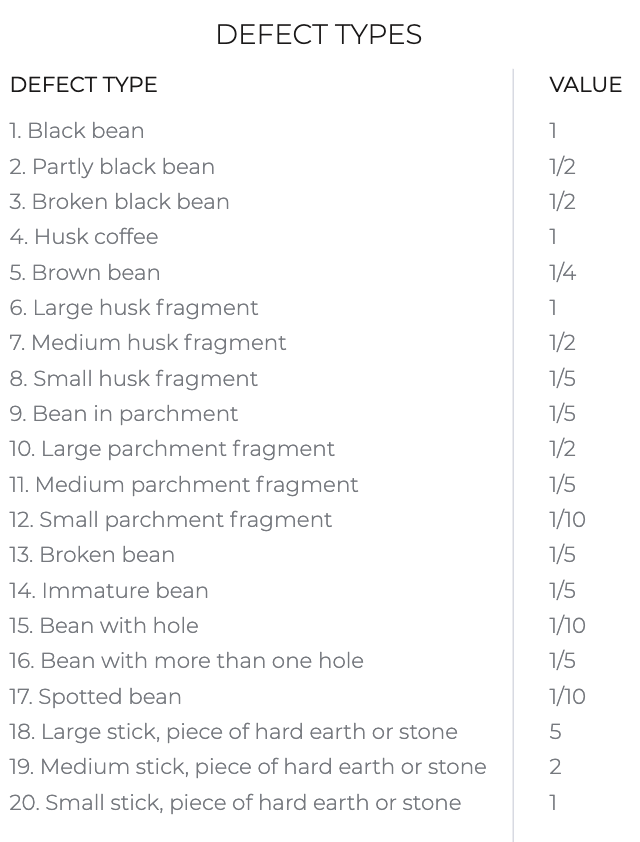Click value 5 for Large stick row

[x=555, y=731]
